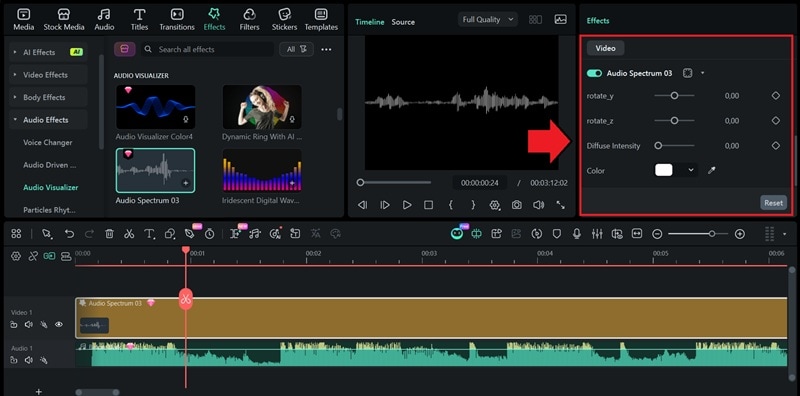Click the purple favorites collection icon
Image resolution: width=800 pixels, height=396 pixels.
point(124,49)
